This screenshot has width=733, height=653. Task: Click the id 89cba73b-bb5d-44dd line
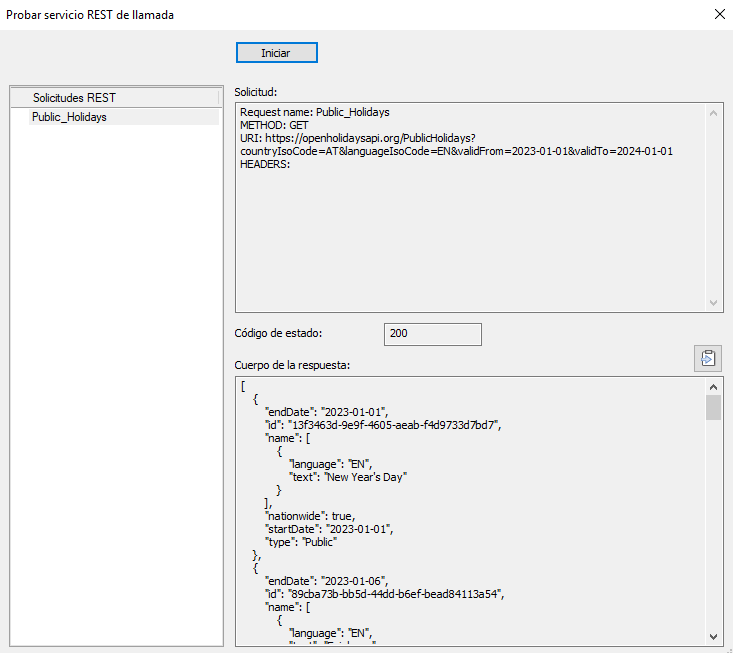coord(384,594)
